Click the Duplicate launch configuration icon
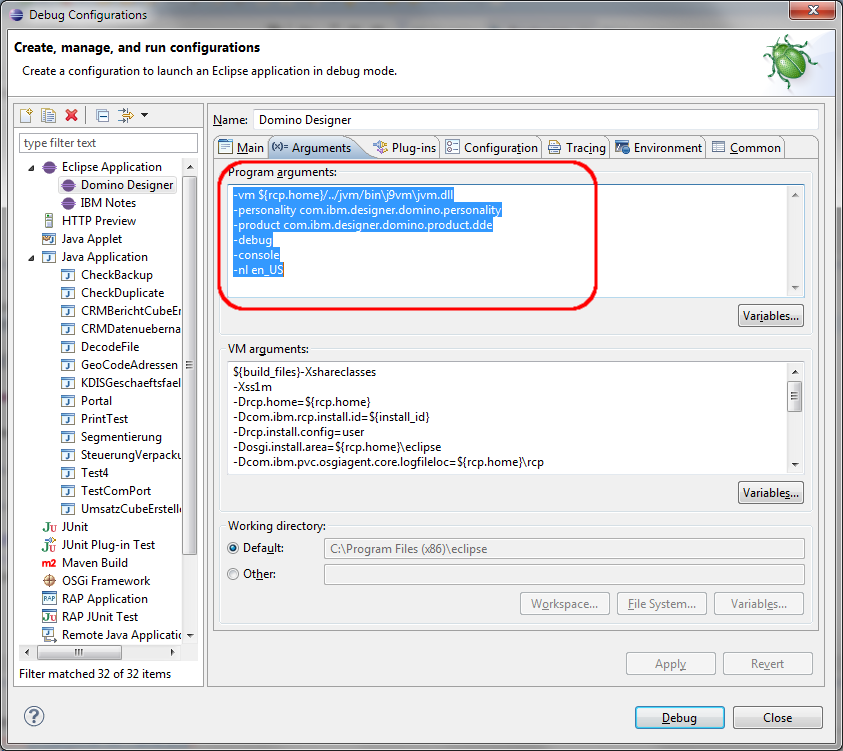843x751 pixels. [49, 116]
